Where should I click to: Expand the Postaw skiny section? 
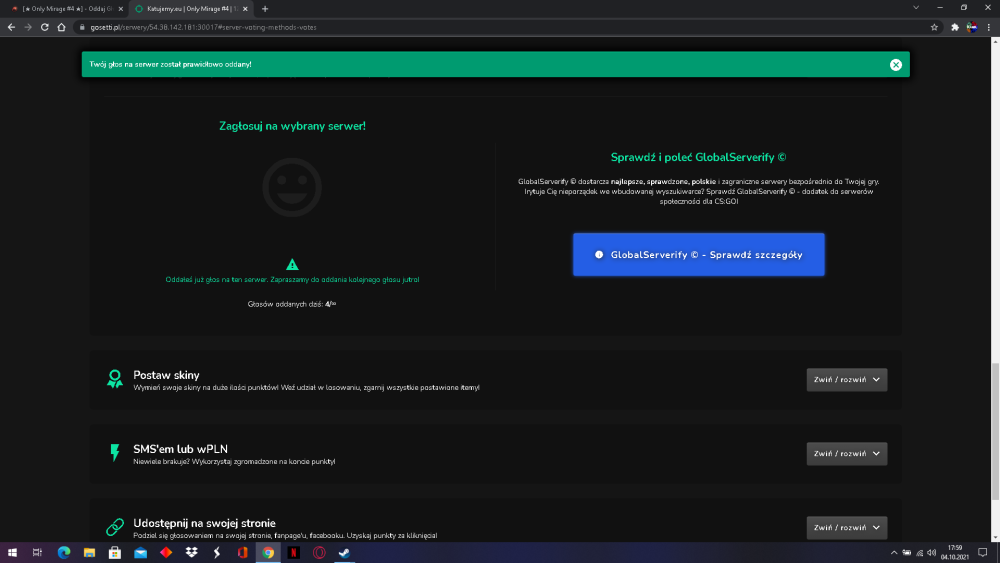pyautogui.click(x=846, y=379)
